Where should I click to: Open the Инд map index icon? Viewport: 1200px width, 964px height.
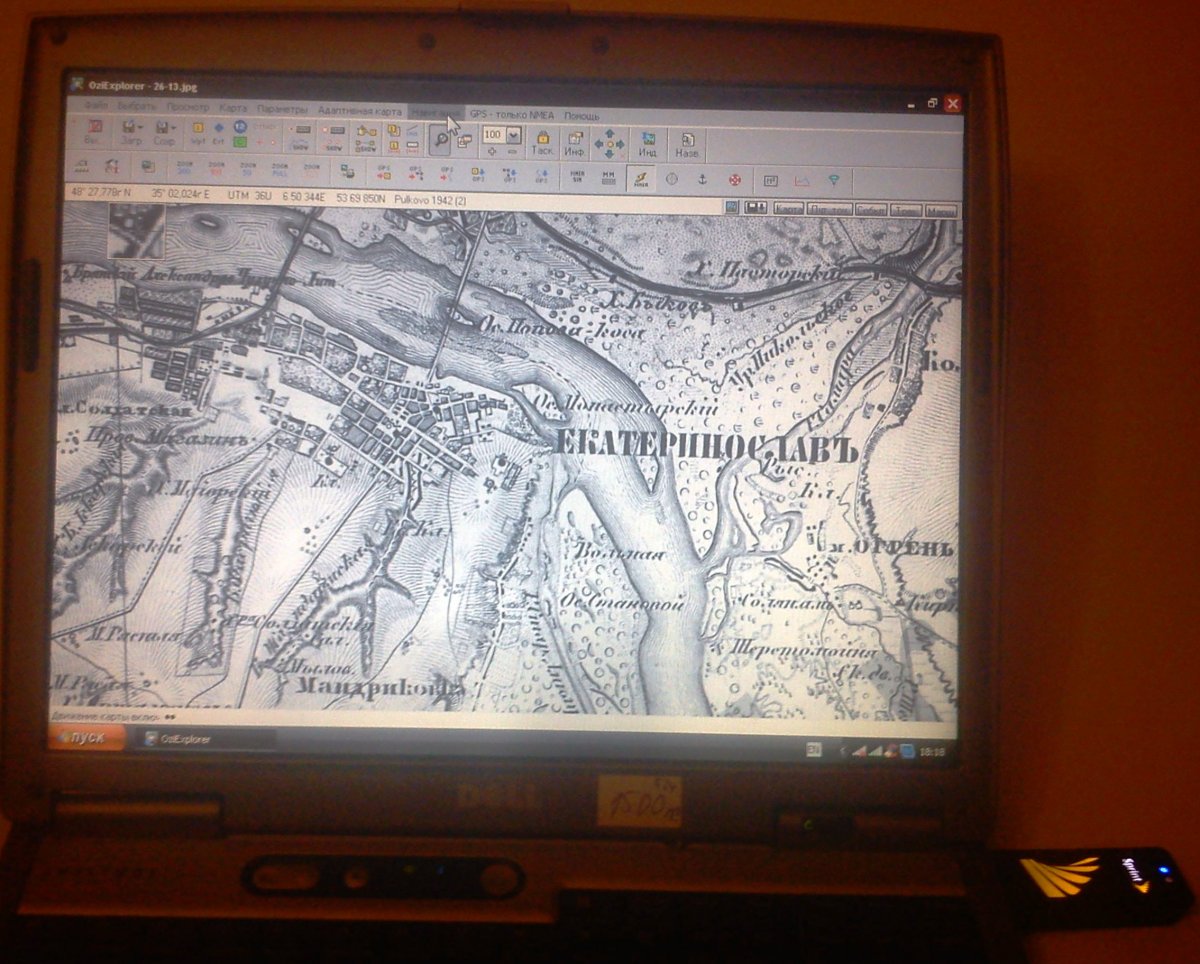tap(648, 143)
